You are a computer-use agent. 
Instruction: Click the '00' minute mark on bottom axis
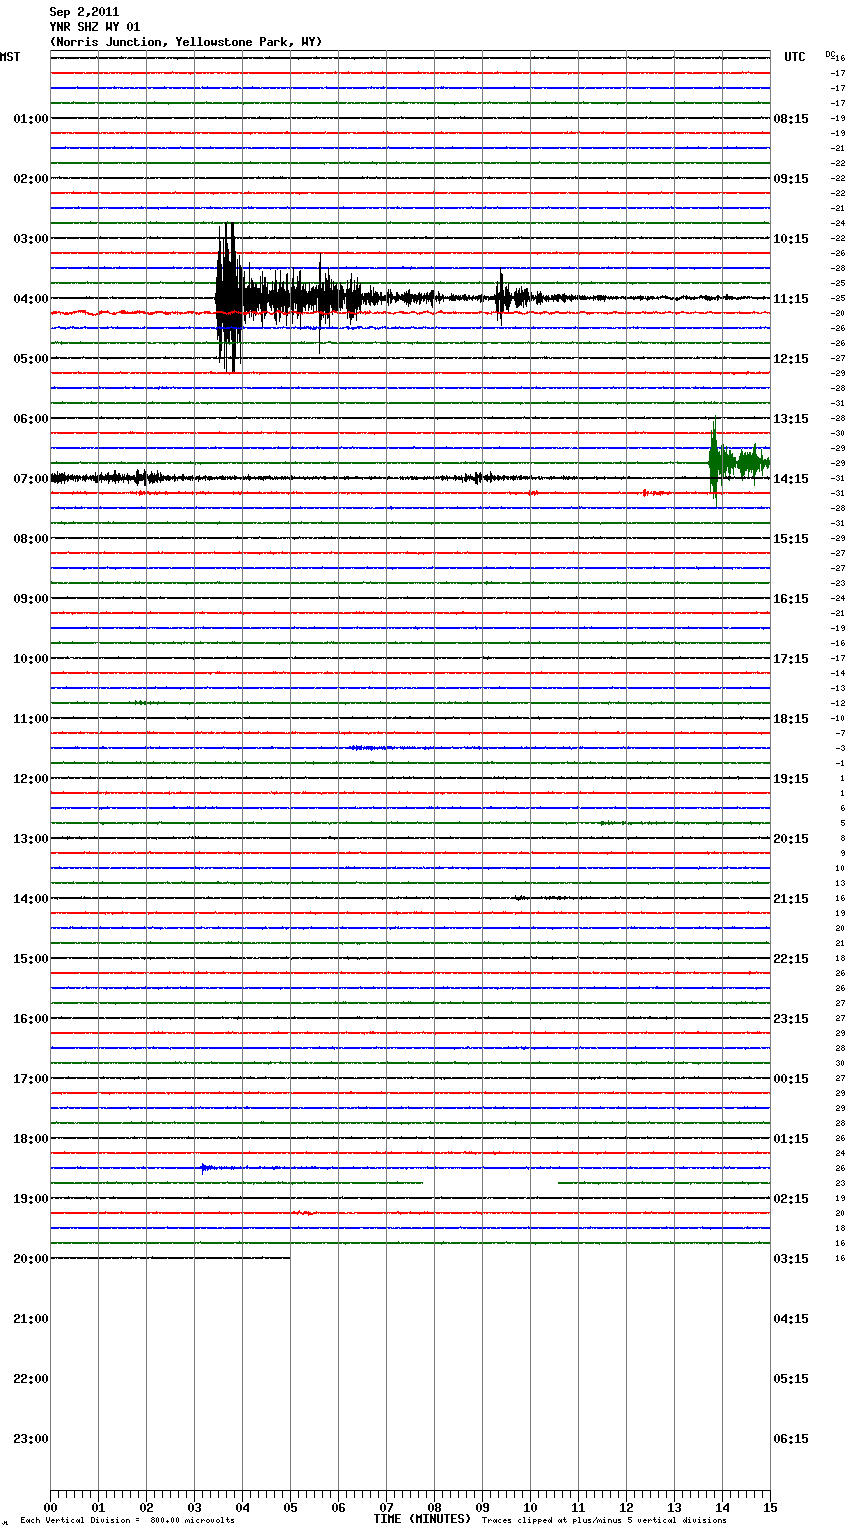coord(50,1508)
